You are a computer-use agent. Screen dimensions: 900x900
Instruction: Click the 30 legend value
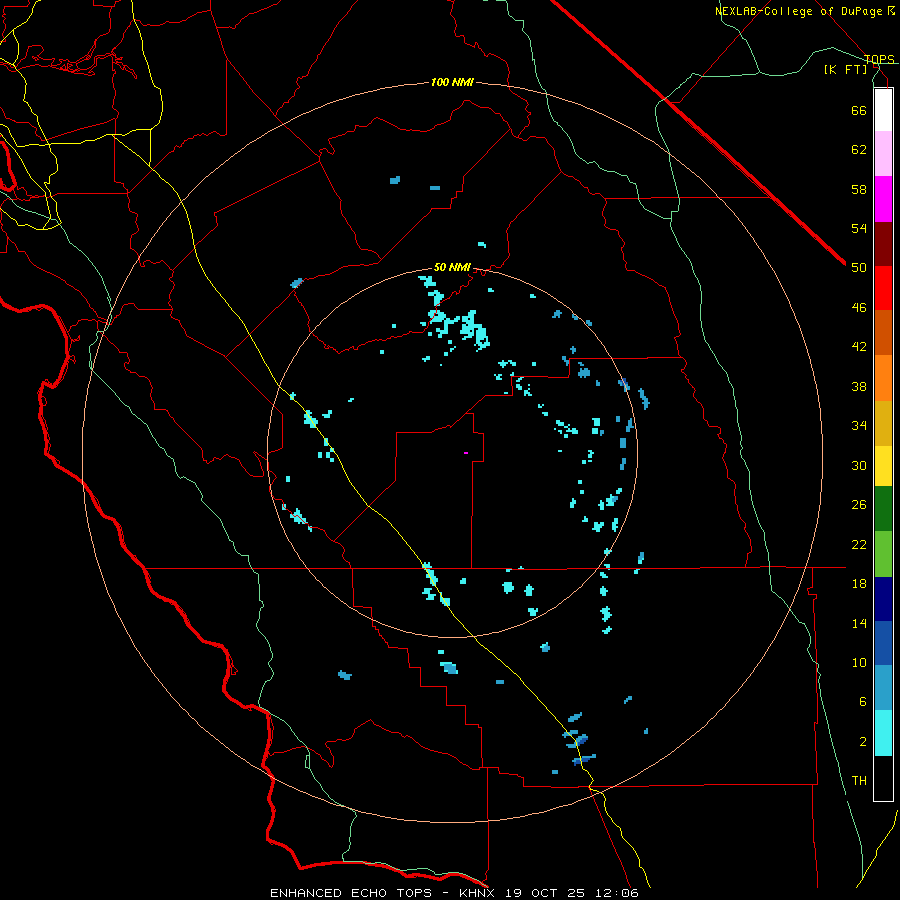pos(859,465)
